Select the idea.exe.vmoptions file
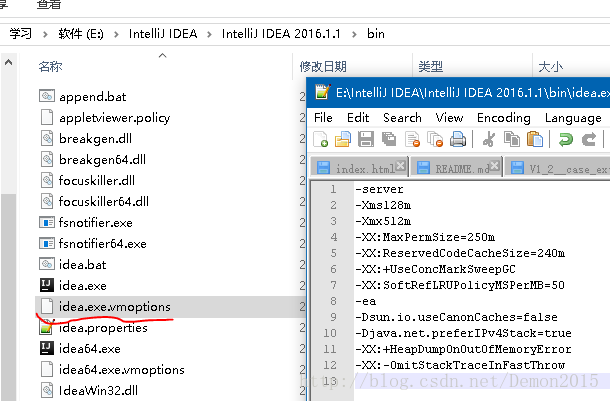Screen dimensions: 610x401 [170, 306]
